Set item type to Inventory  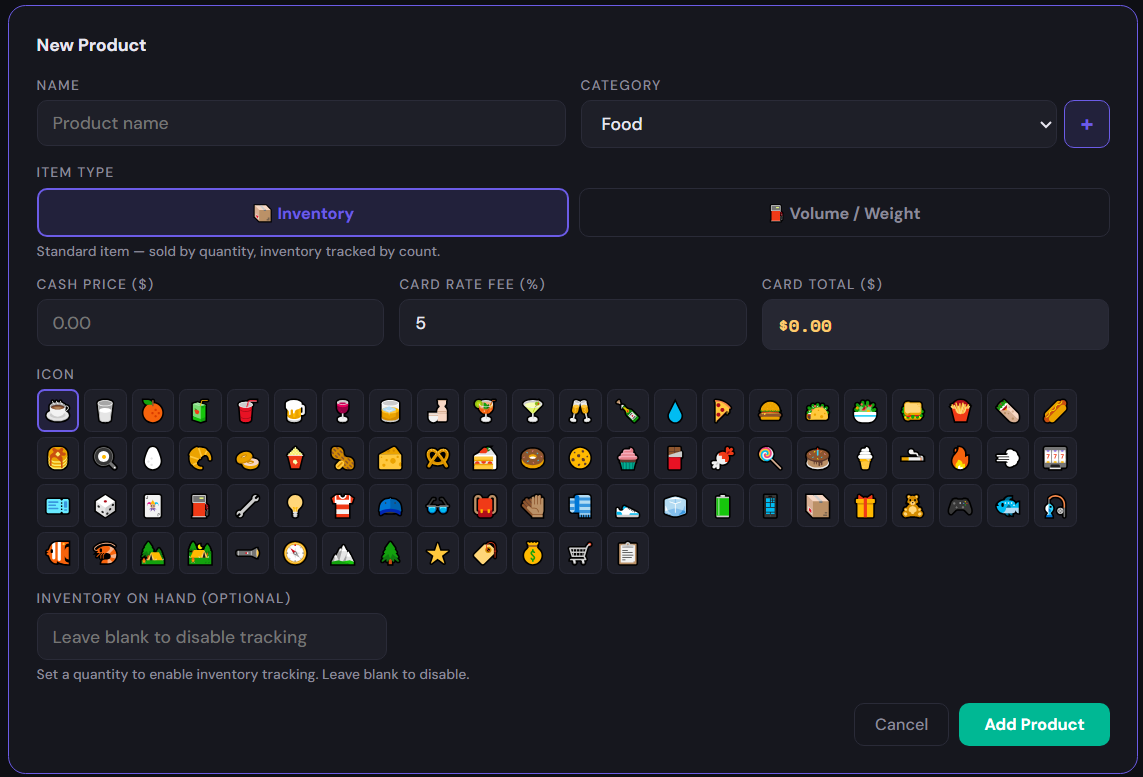[303, 213]
